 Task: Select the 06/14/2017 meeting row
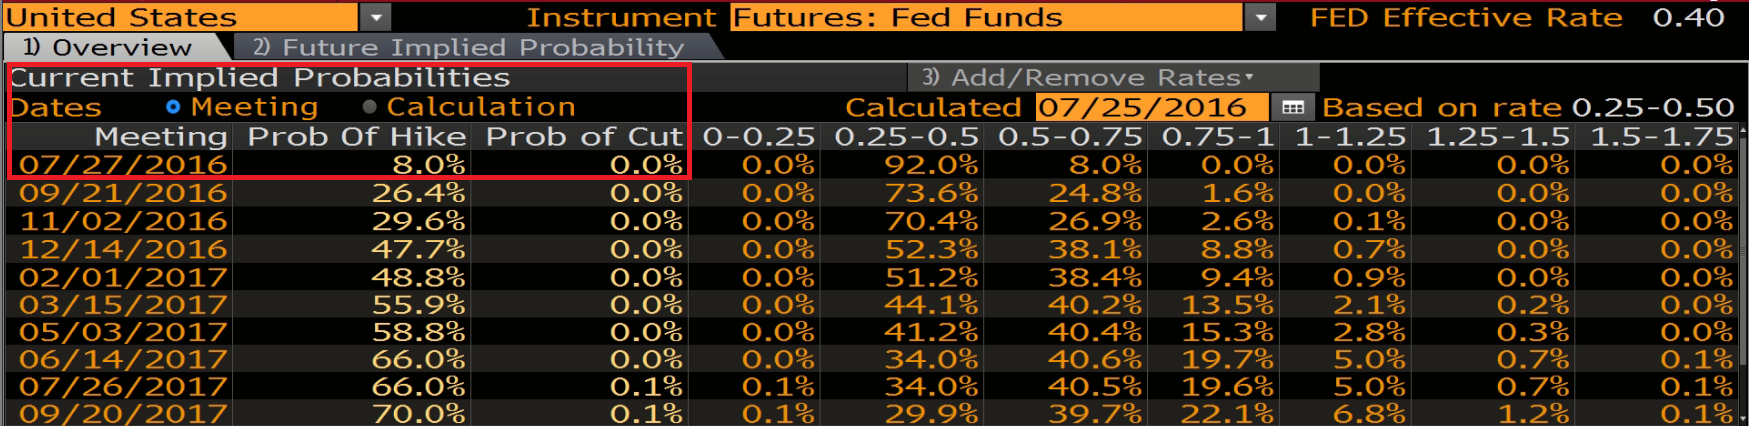[x=123, y=359]
